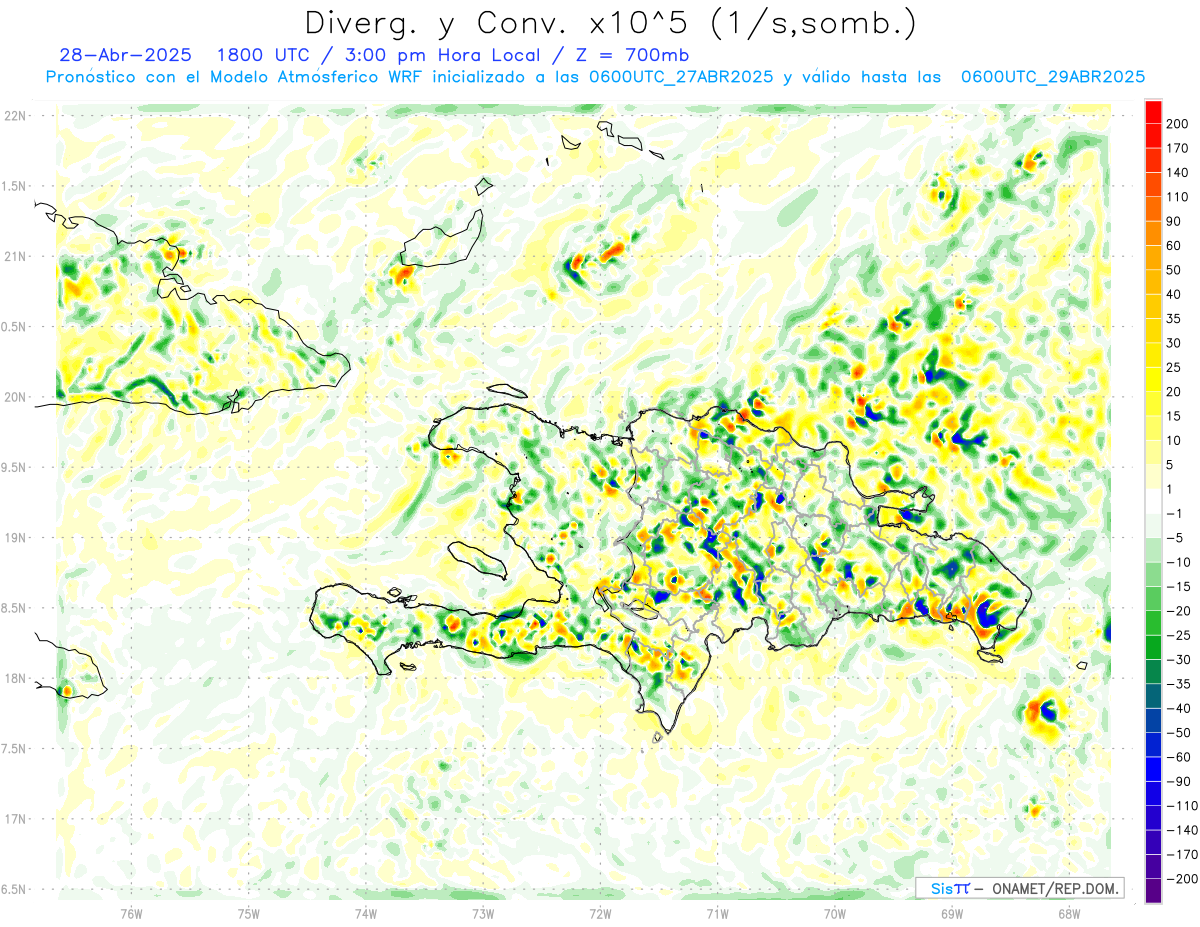Click the "-10" colorbar value
Screen dimensions: 1200x927
pos(1179,563)
